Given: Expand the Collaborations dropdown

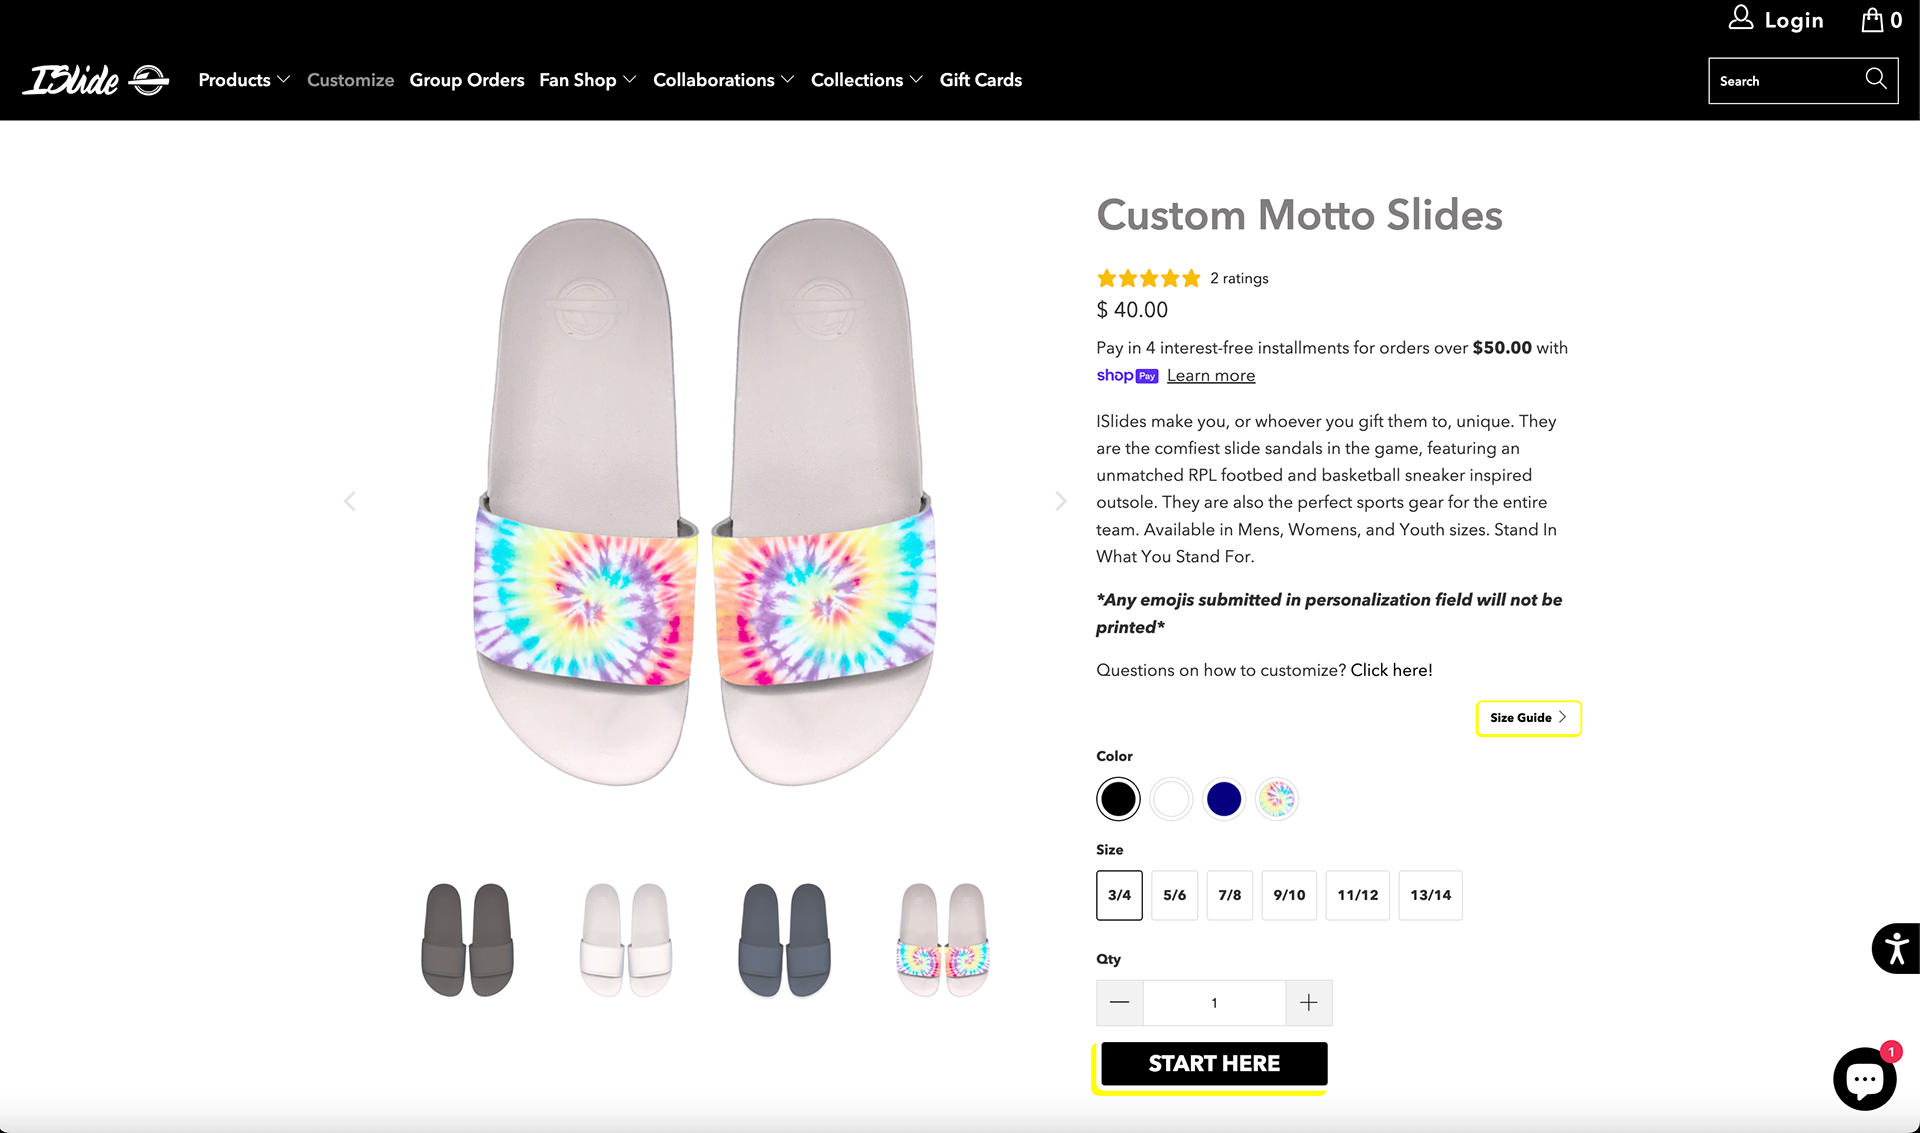Looking at the screenshot, I should [x=723, y=80].
